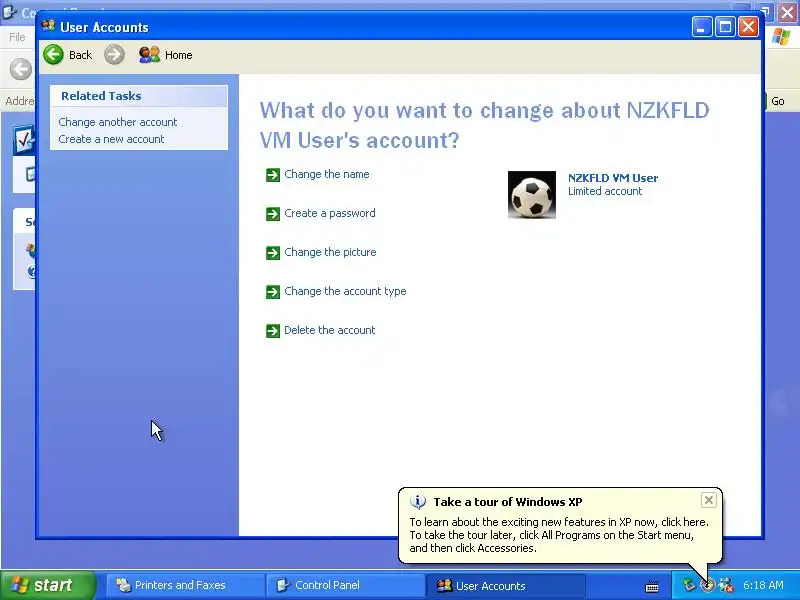Click the green arrow beside Change the name
The image size is (800, 600).
(x=273, y=175)
